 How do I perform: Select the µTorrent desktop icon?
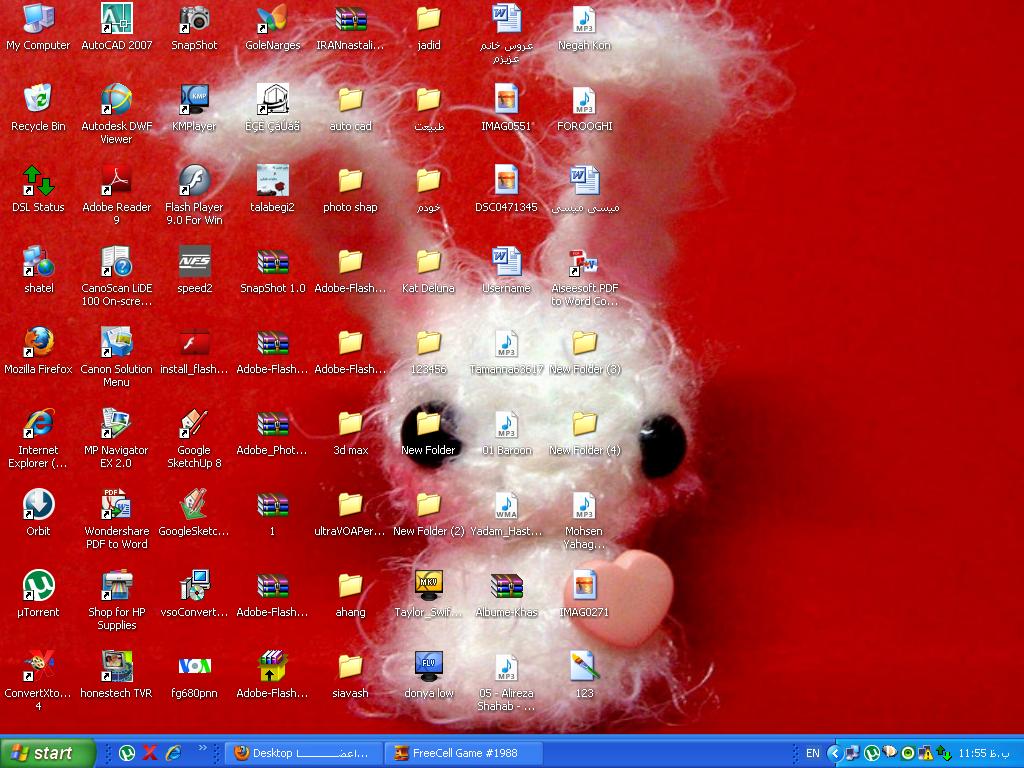(x=38, y=586)
